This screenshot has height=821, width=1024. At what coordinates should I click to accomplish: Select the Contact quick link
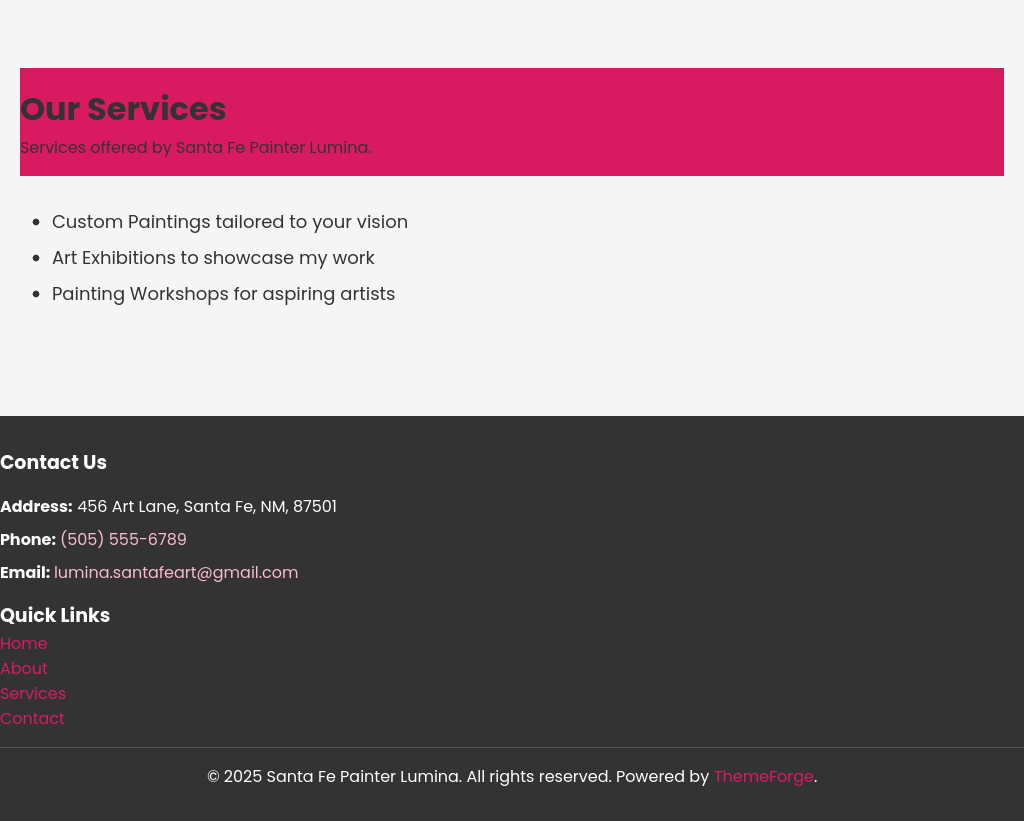(x=32, y=719)
